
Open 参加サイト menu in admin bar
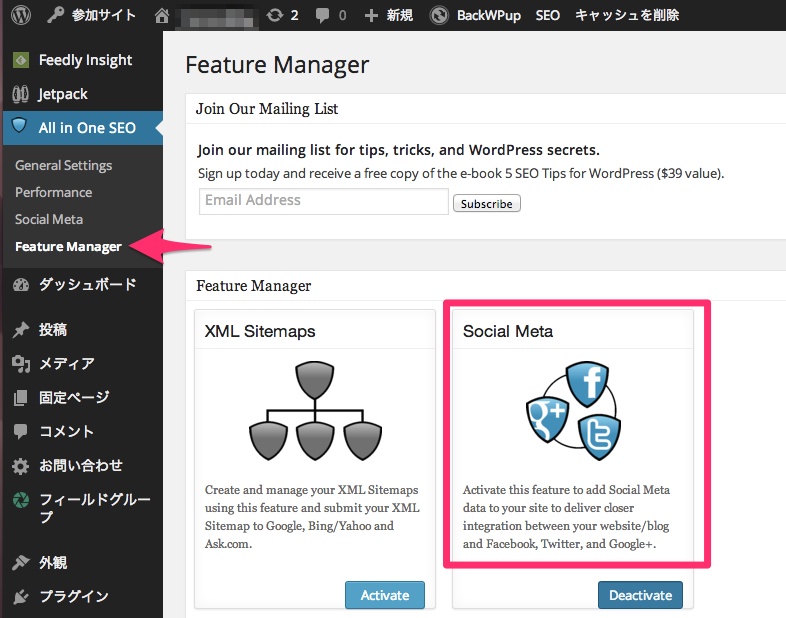104,15
